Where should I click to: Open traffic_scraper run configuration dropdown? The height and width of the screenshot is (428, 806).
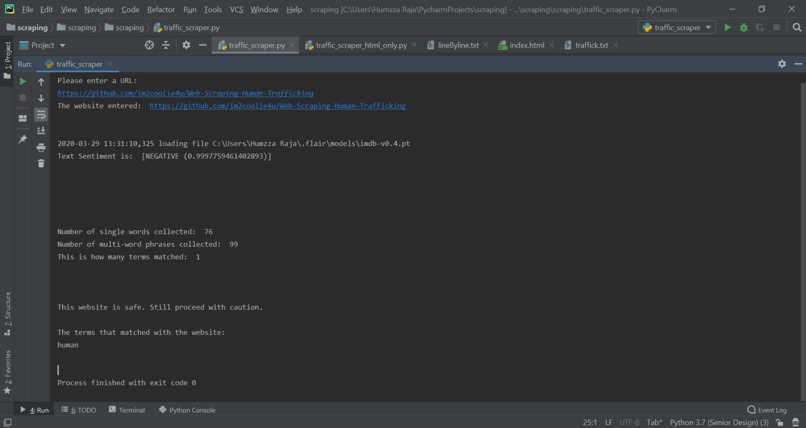coord(676,27)
